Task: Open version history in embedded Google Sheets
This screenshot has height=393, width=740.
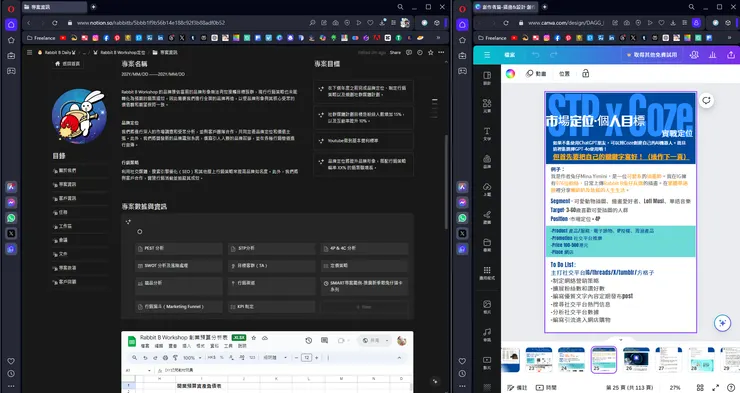Action: (x=309, y=340)
